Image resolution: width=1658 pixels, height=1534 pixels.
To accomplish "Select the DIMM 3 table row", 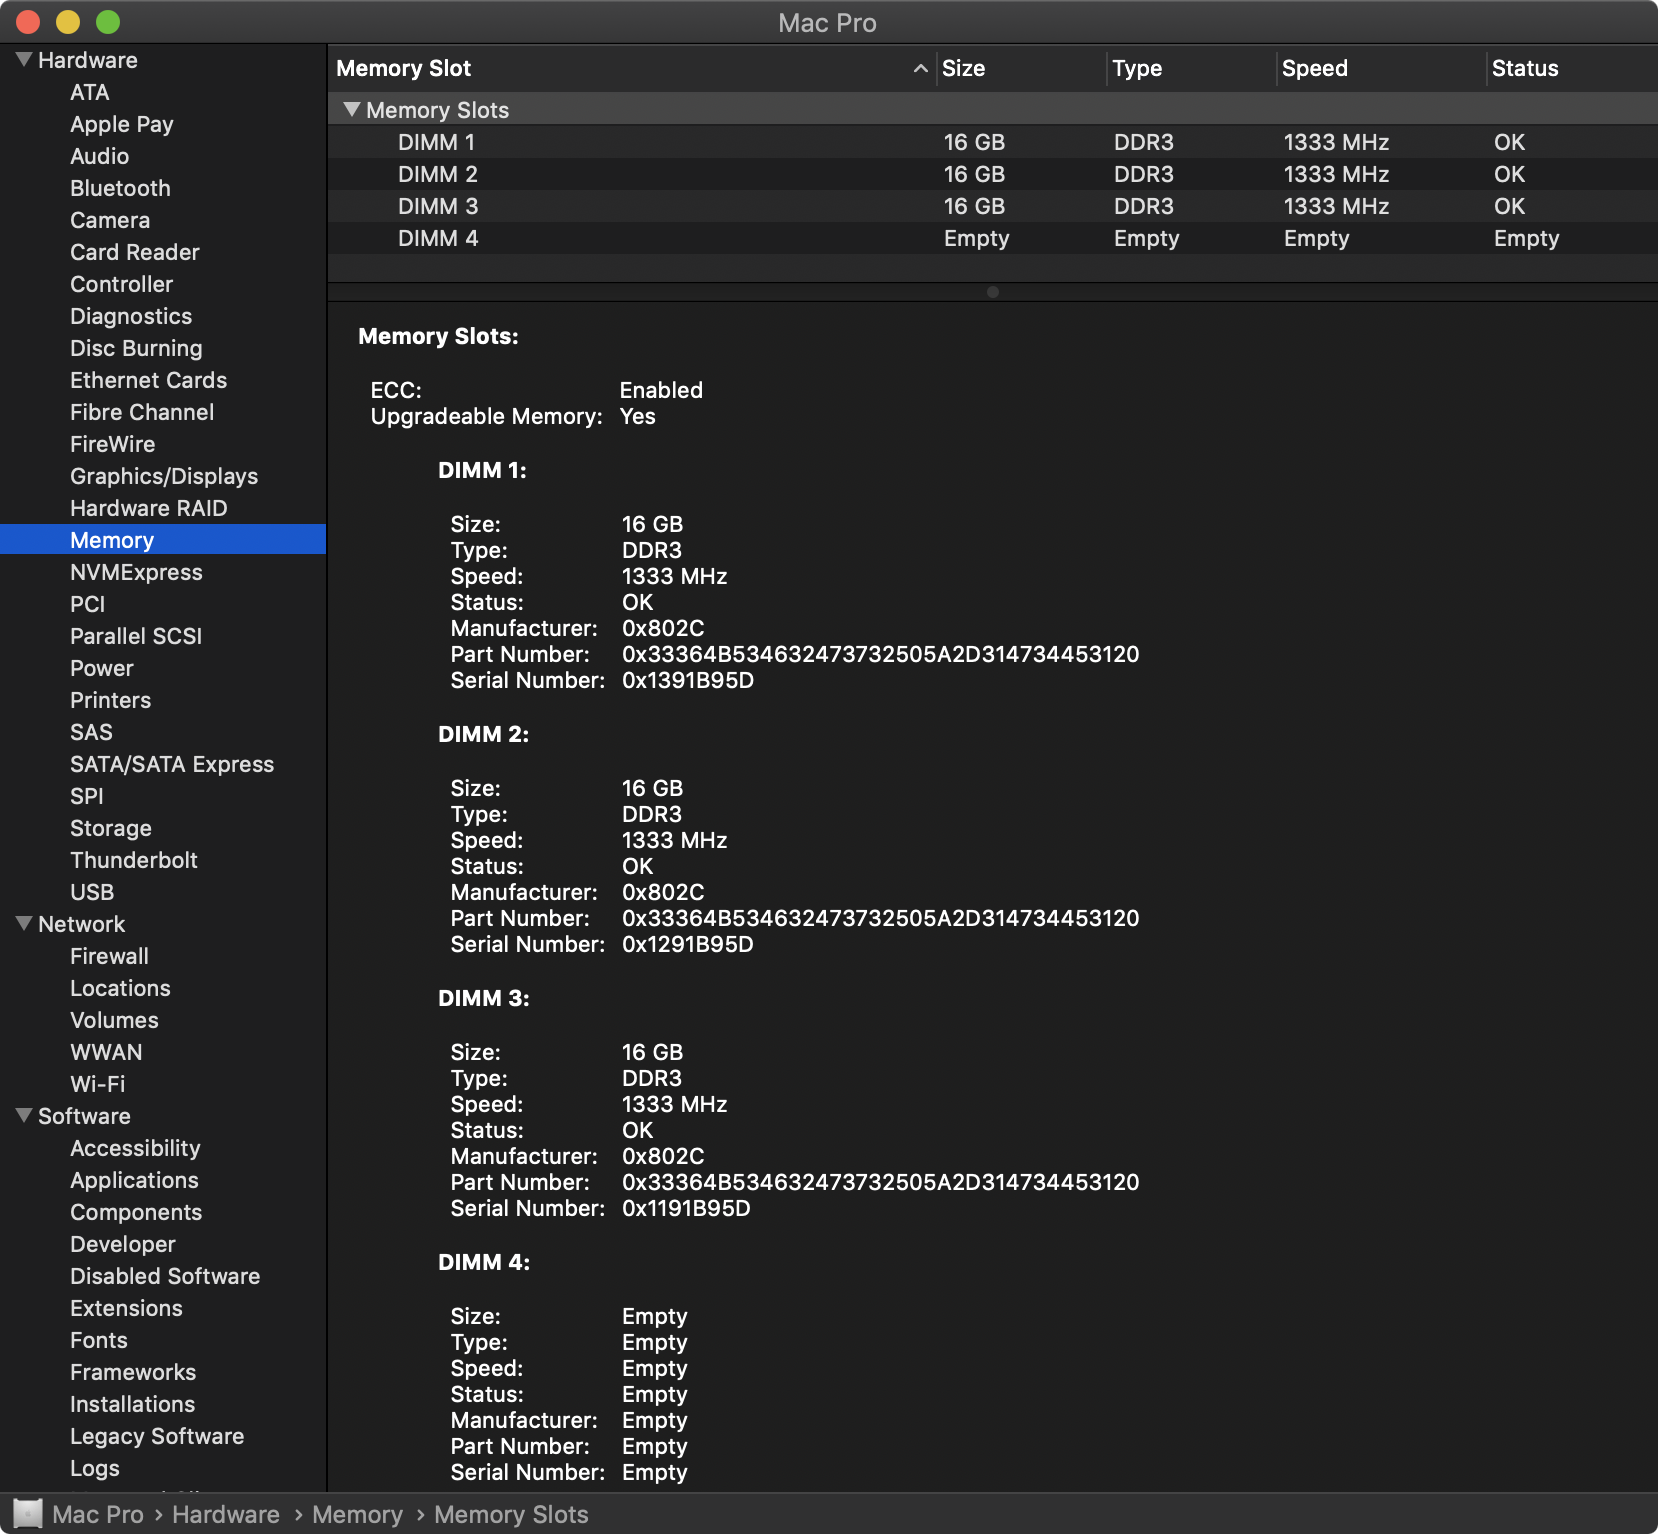I will click(x=993, y=206).
